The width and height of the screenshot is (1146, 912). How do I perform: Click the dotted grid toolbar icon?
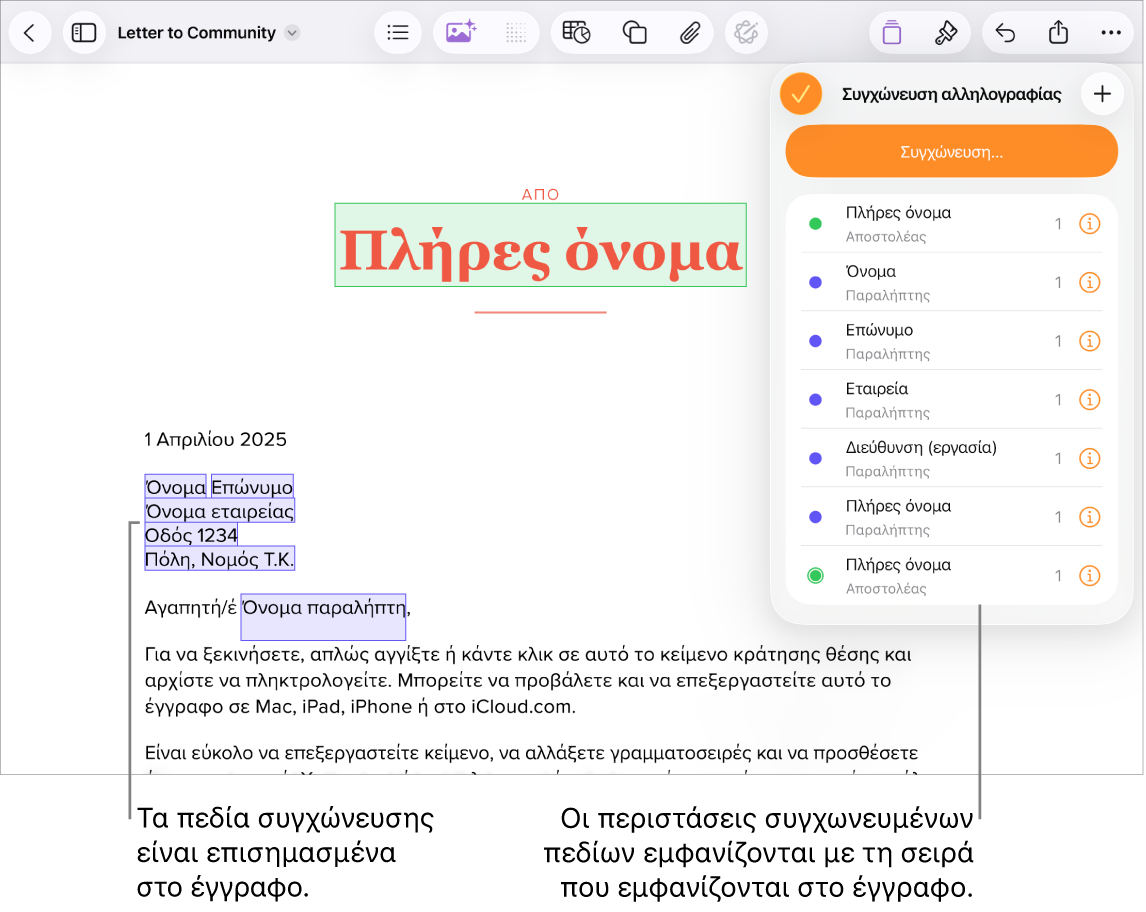coord(516,33)
